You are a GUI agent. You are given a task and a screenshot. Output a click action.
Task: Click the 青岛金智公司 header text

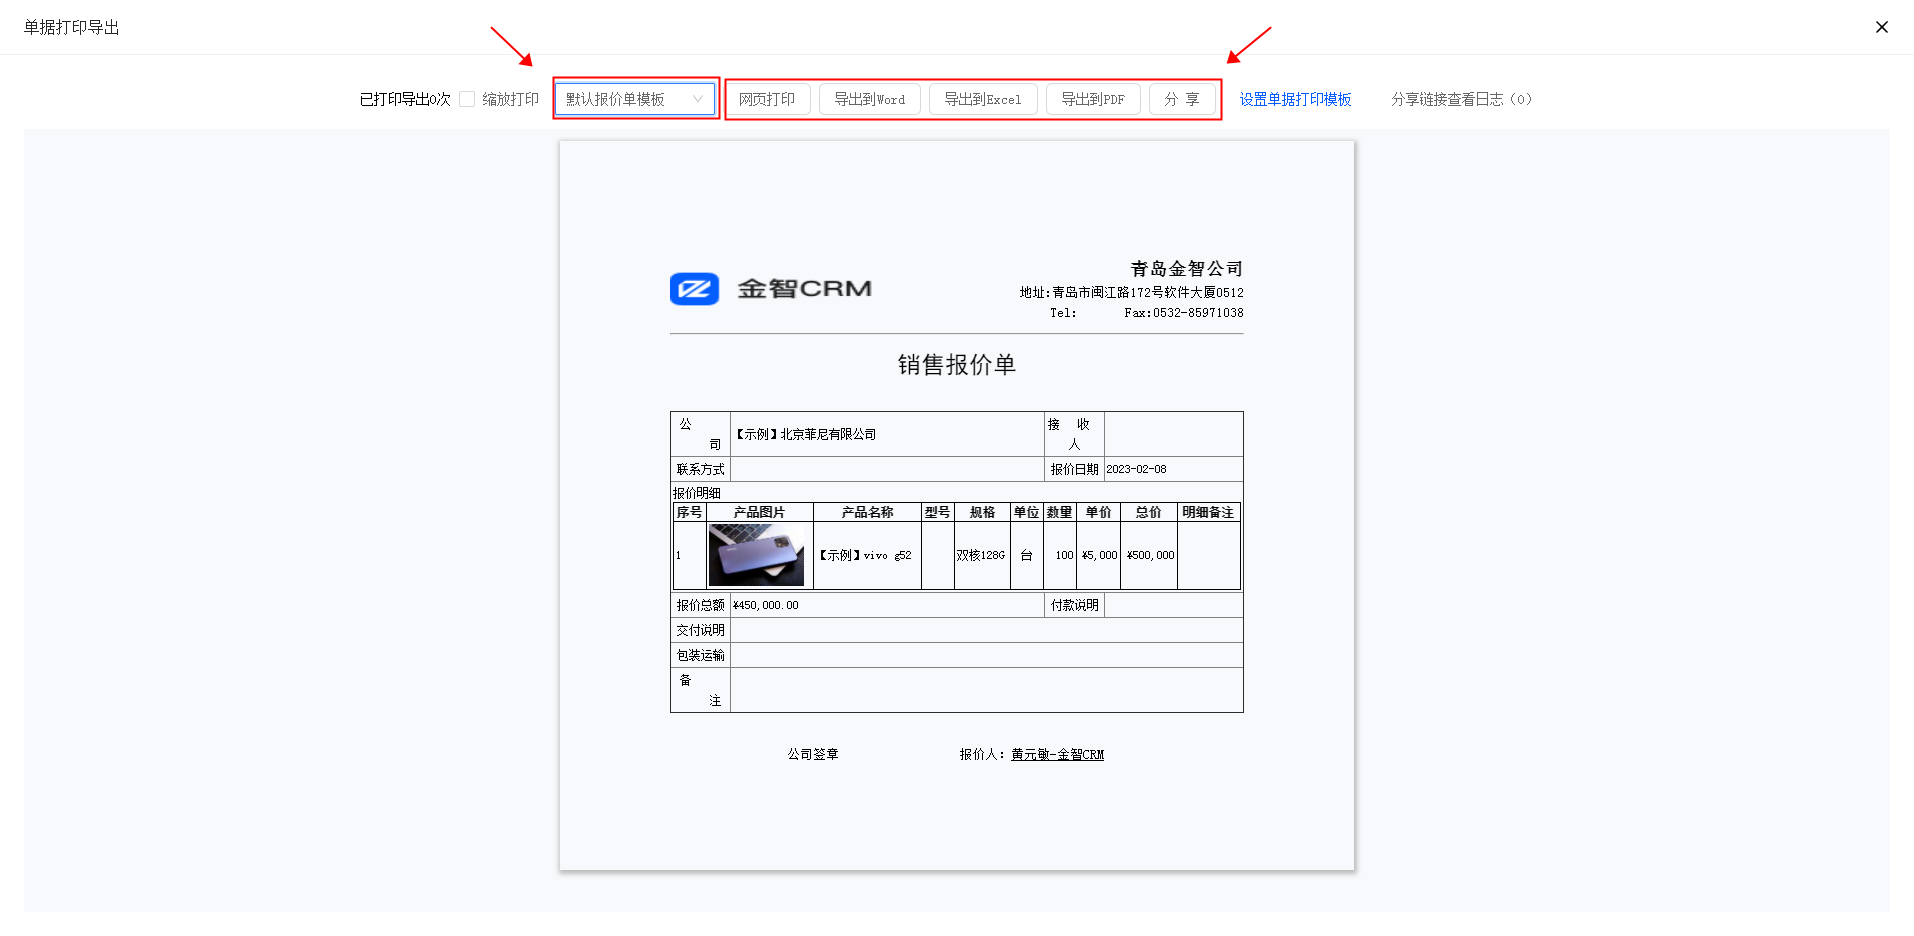tap(1187, 268)
